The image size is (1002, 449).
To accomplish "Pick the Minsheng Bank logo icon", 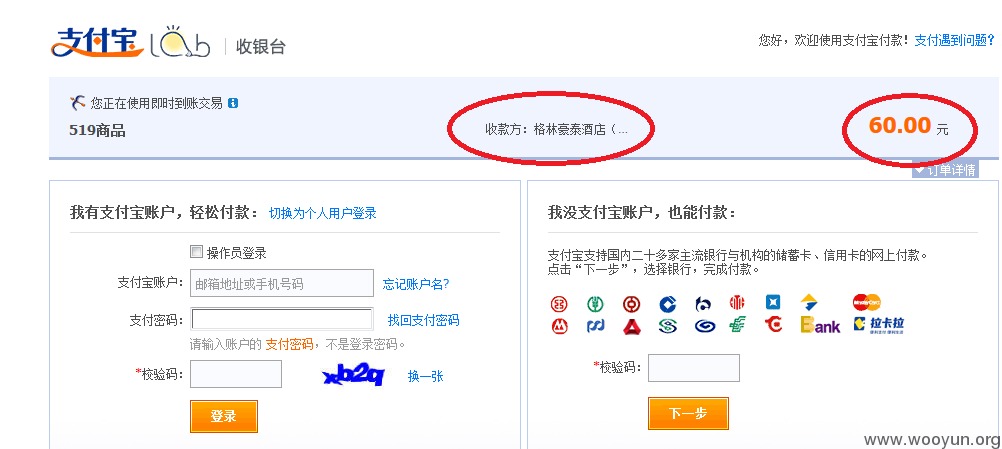I will (668, 326).
